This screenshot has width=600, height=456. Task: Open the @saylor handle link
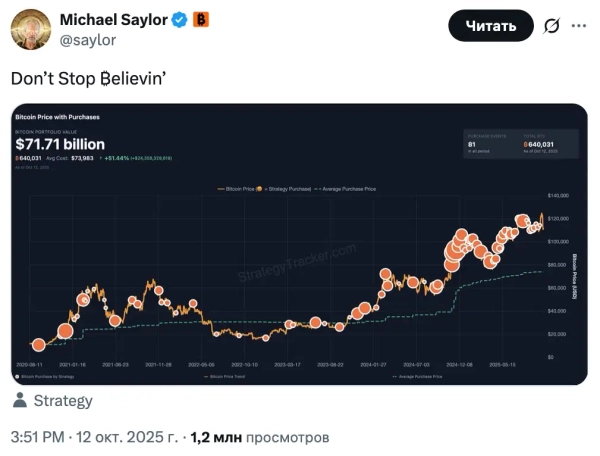[88, 40]
